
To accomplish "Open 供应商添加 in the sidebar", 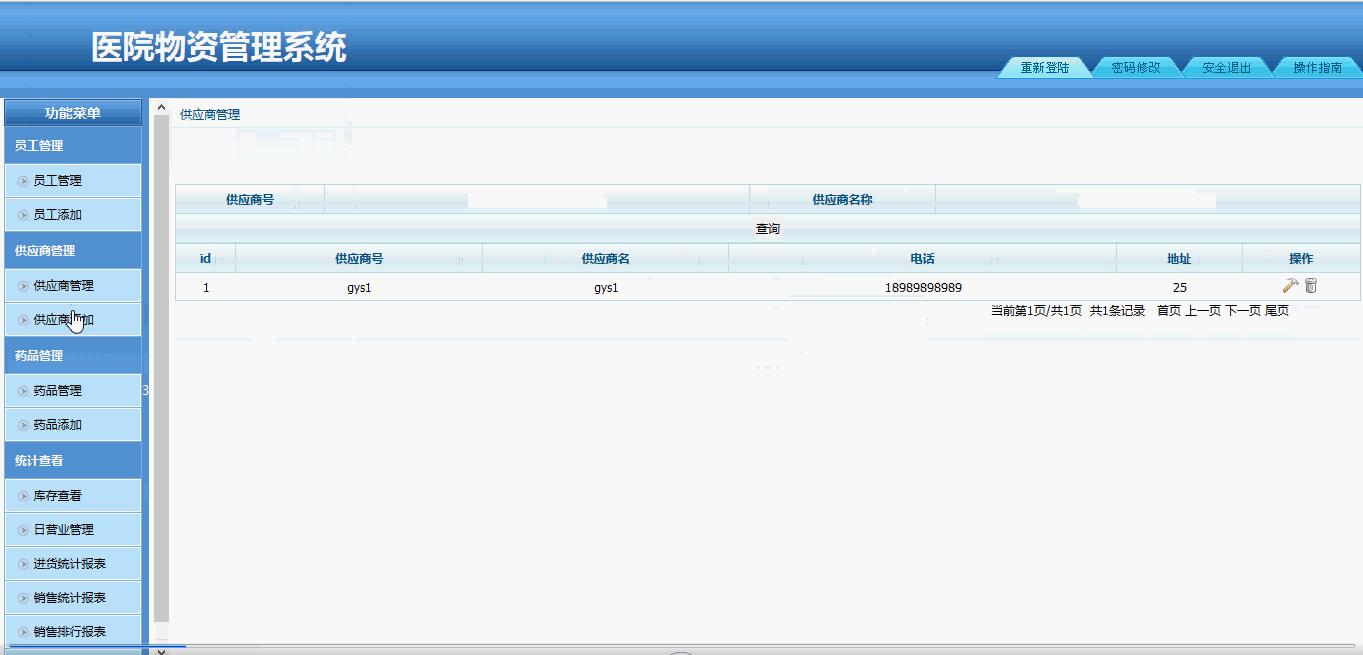I will click(73, 320).
